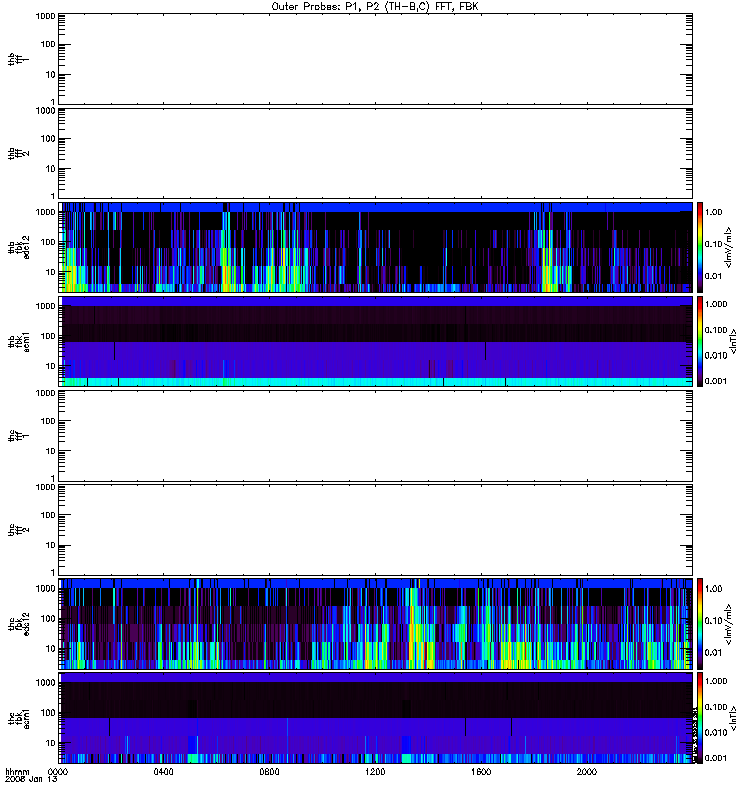
Task: Click the '<|nT|>' unit label beside thb scm1
Action: pos(733,341)
